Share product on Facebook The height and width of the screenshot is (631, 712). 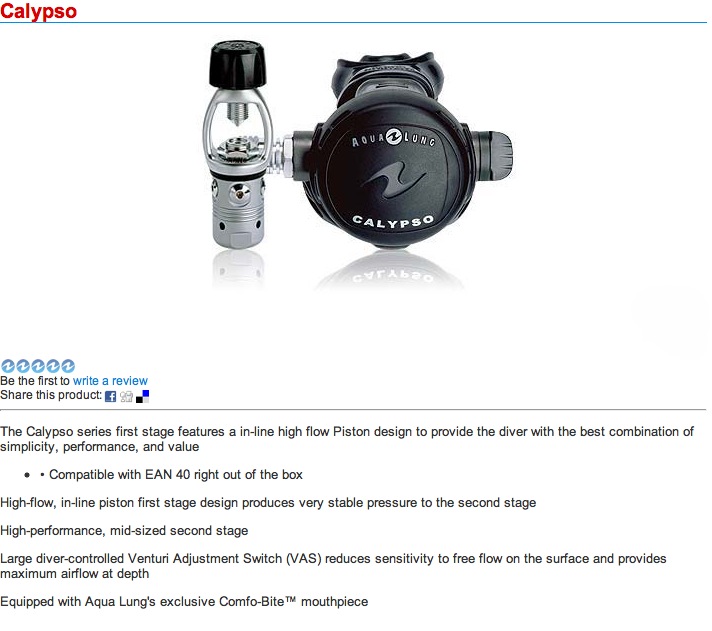(110, 396)
